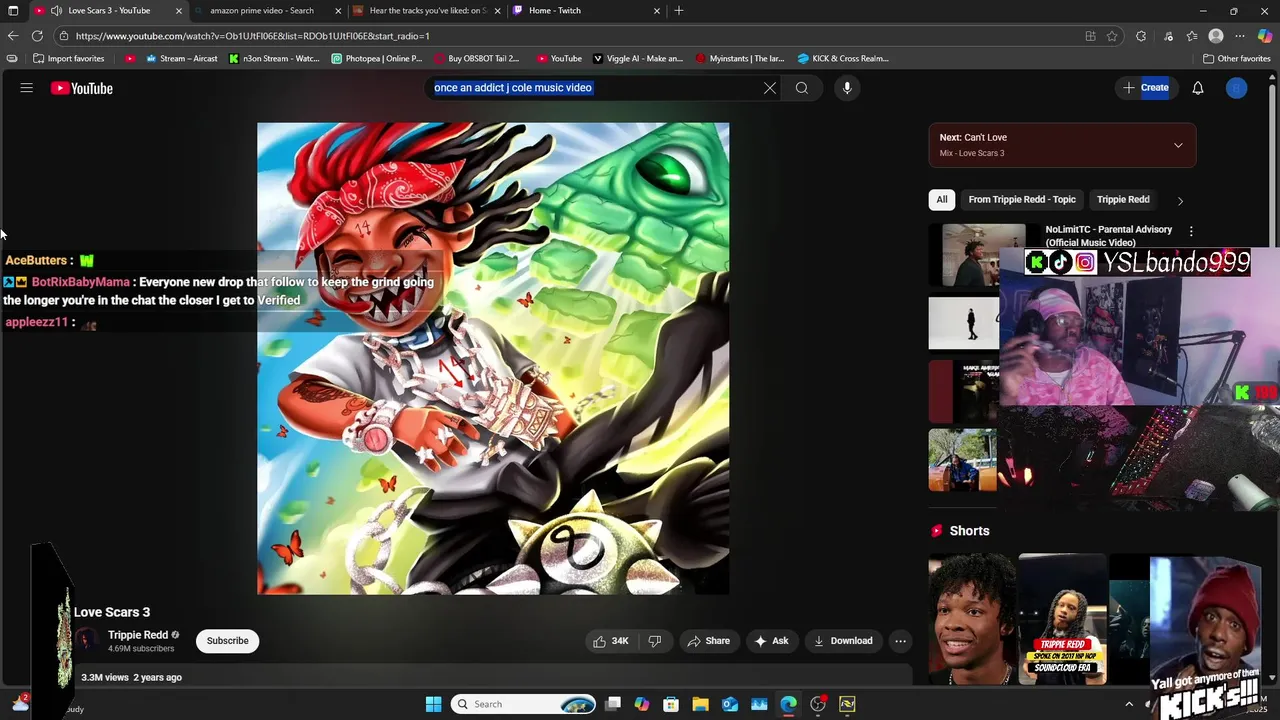Bookmark this page with star icon
The width and height of the screenshot is (1280, 720).
(x=1112, y=36)
